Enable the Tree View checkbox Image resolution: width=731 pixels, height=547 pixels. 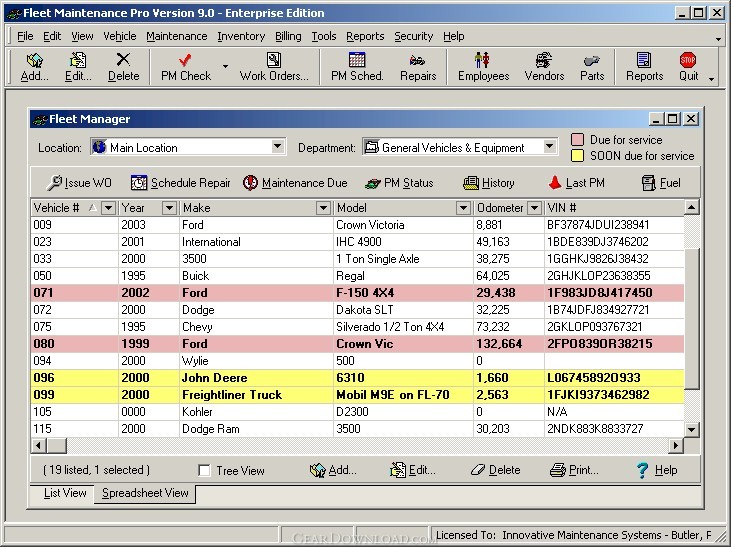204,471
